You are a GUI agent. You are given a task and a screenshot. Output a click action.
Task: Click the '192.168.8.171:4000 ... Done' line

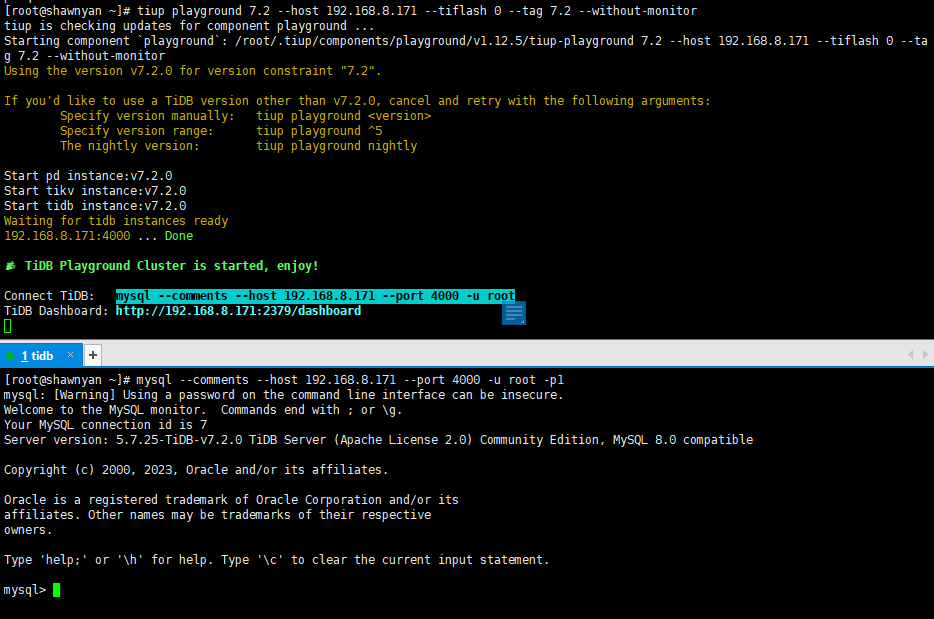pyautogui.click(x=98, y=236)
